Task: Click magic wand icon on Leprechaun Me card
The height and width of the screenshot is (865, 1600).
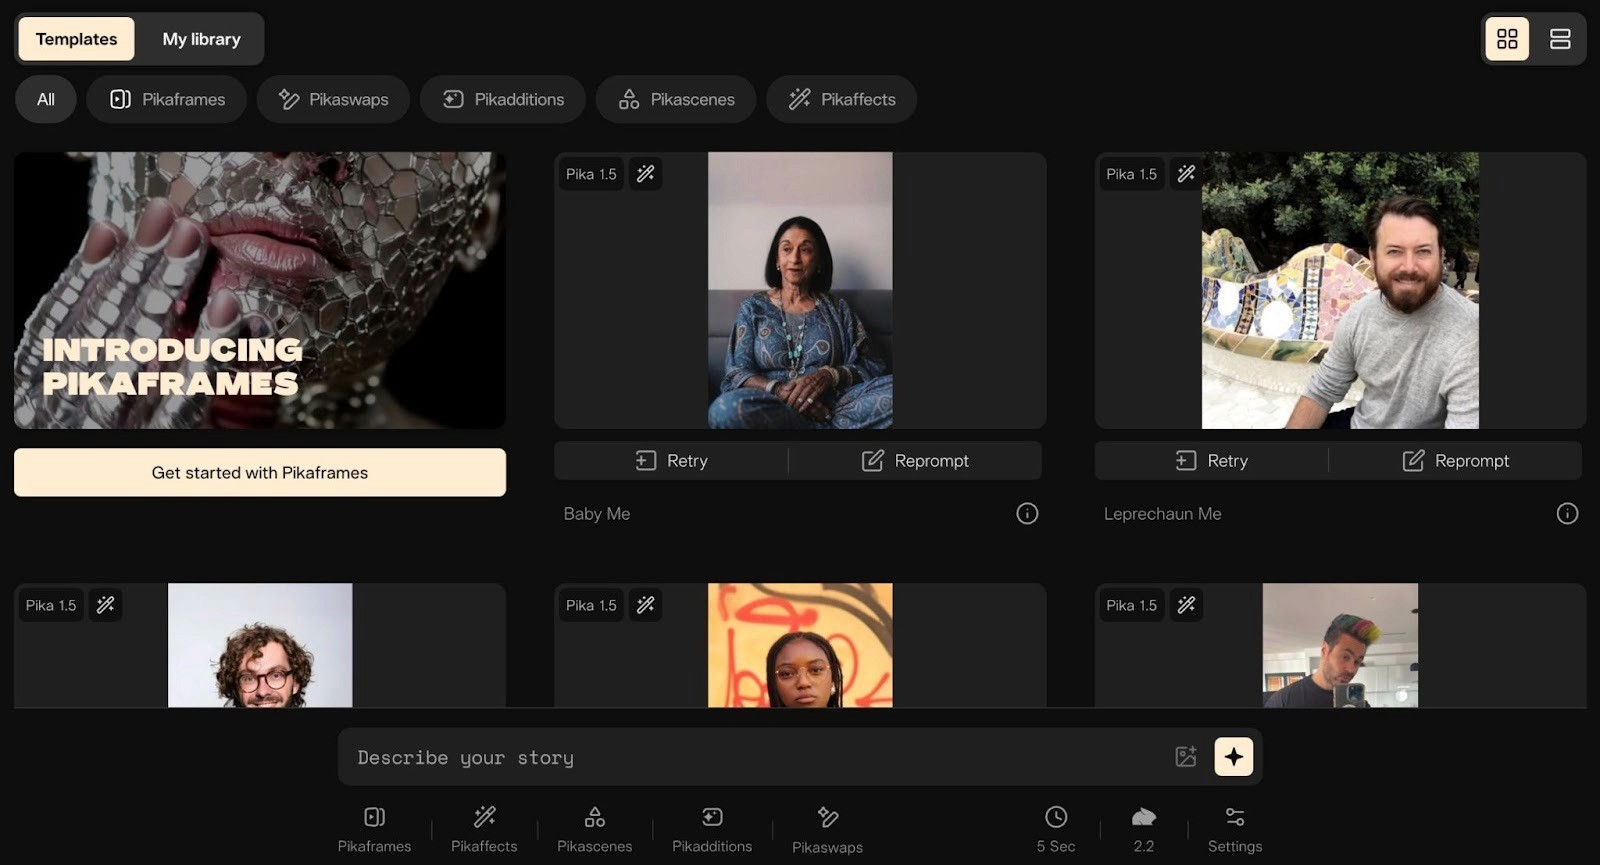Action: (1186, 174)
